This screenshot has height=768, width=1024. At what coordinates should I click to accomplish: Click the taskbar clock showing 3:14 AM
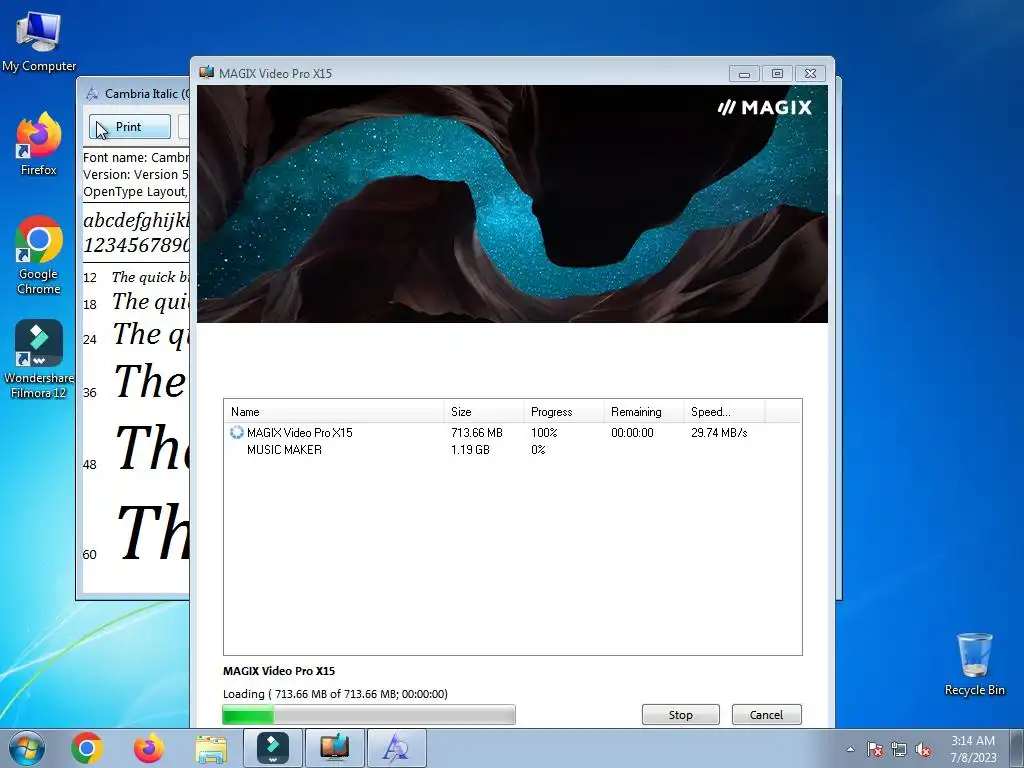973,748
